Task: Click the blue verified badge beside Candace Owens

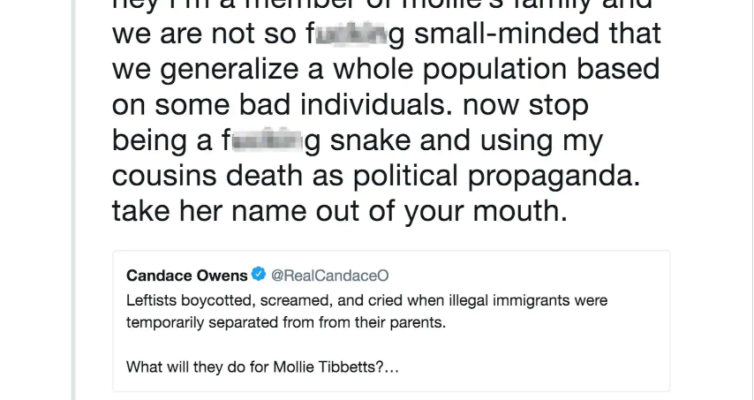Action: pyautogui.click(x=259, y=274)
